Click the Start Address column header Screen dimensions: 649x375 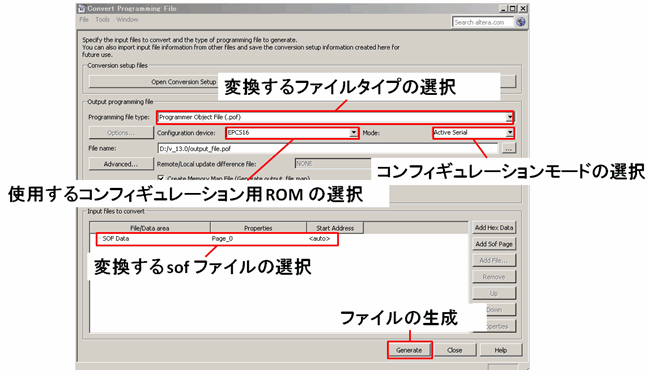coord(335,228)
